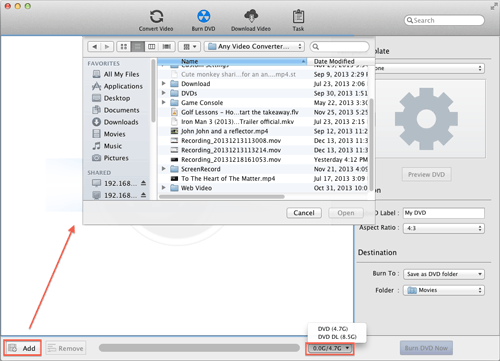This screenshot has width=500, height=361.
Task: Open the Convert Video section
Action: coord(156,21)
